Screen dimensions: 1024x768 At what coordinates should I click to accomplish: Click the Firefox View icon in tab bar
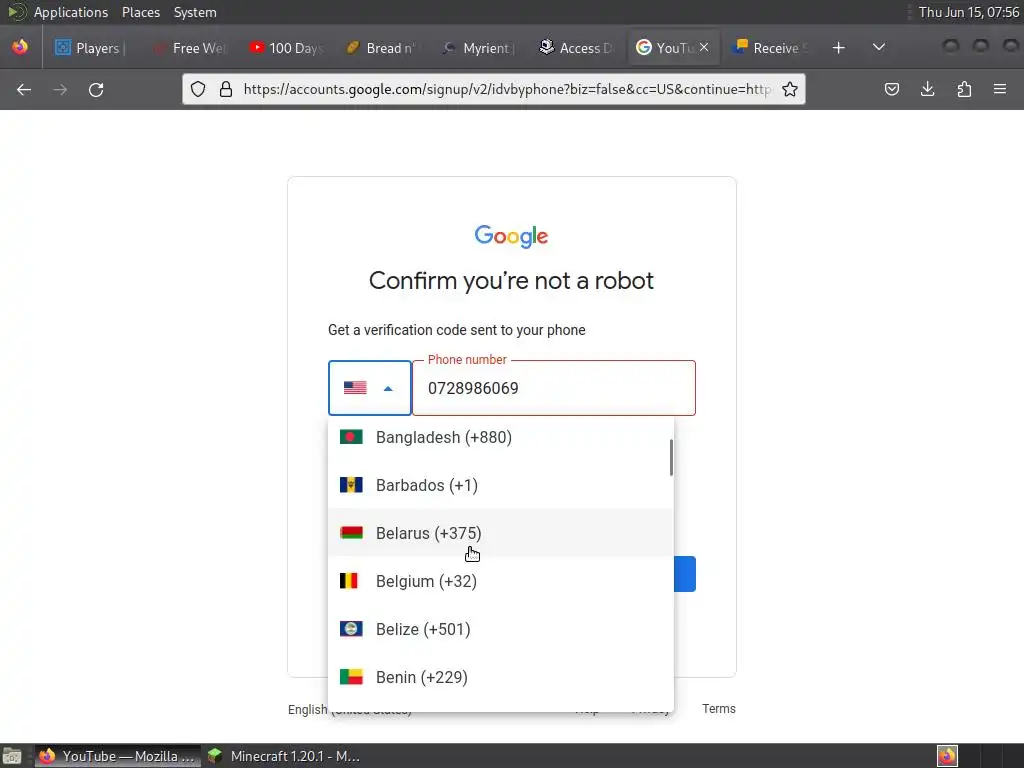pyautogui.click(x=20, y=47)
